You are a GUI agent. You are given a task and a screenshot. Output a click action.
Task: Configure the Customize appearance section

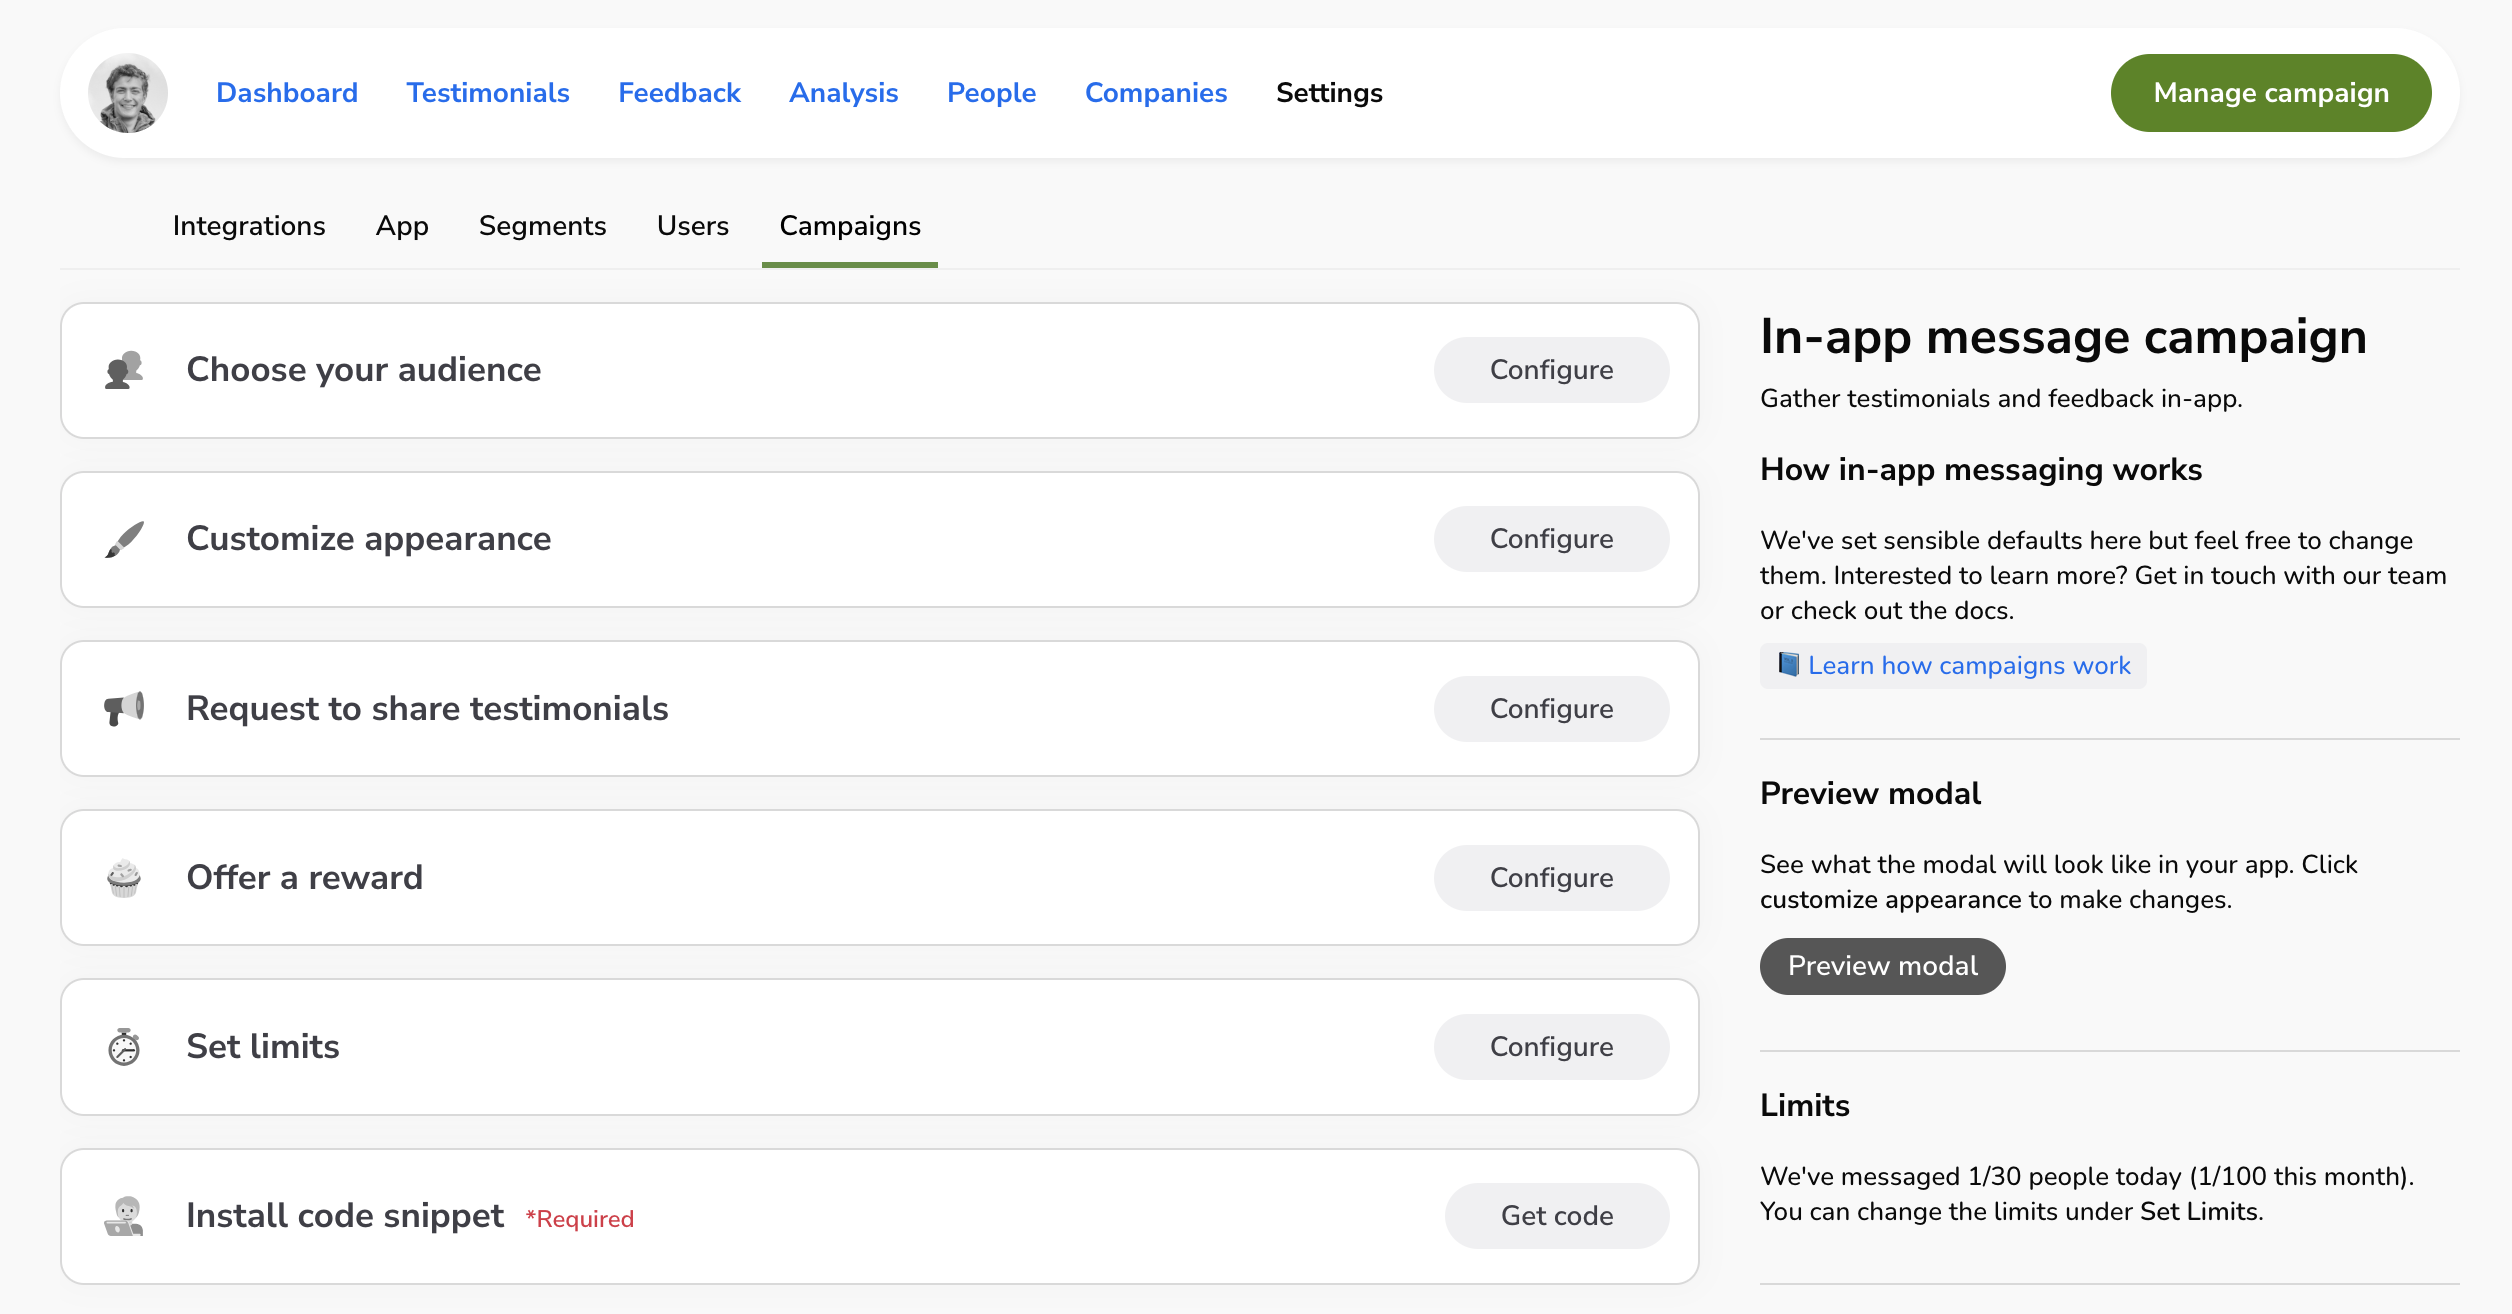pos(1551,539)
